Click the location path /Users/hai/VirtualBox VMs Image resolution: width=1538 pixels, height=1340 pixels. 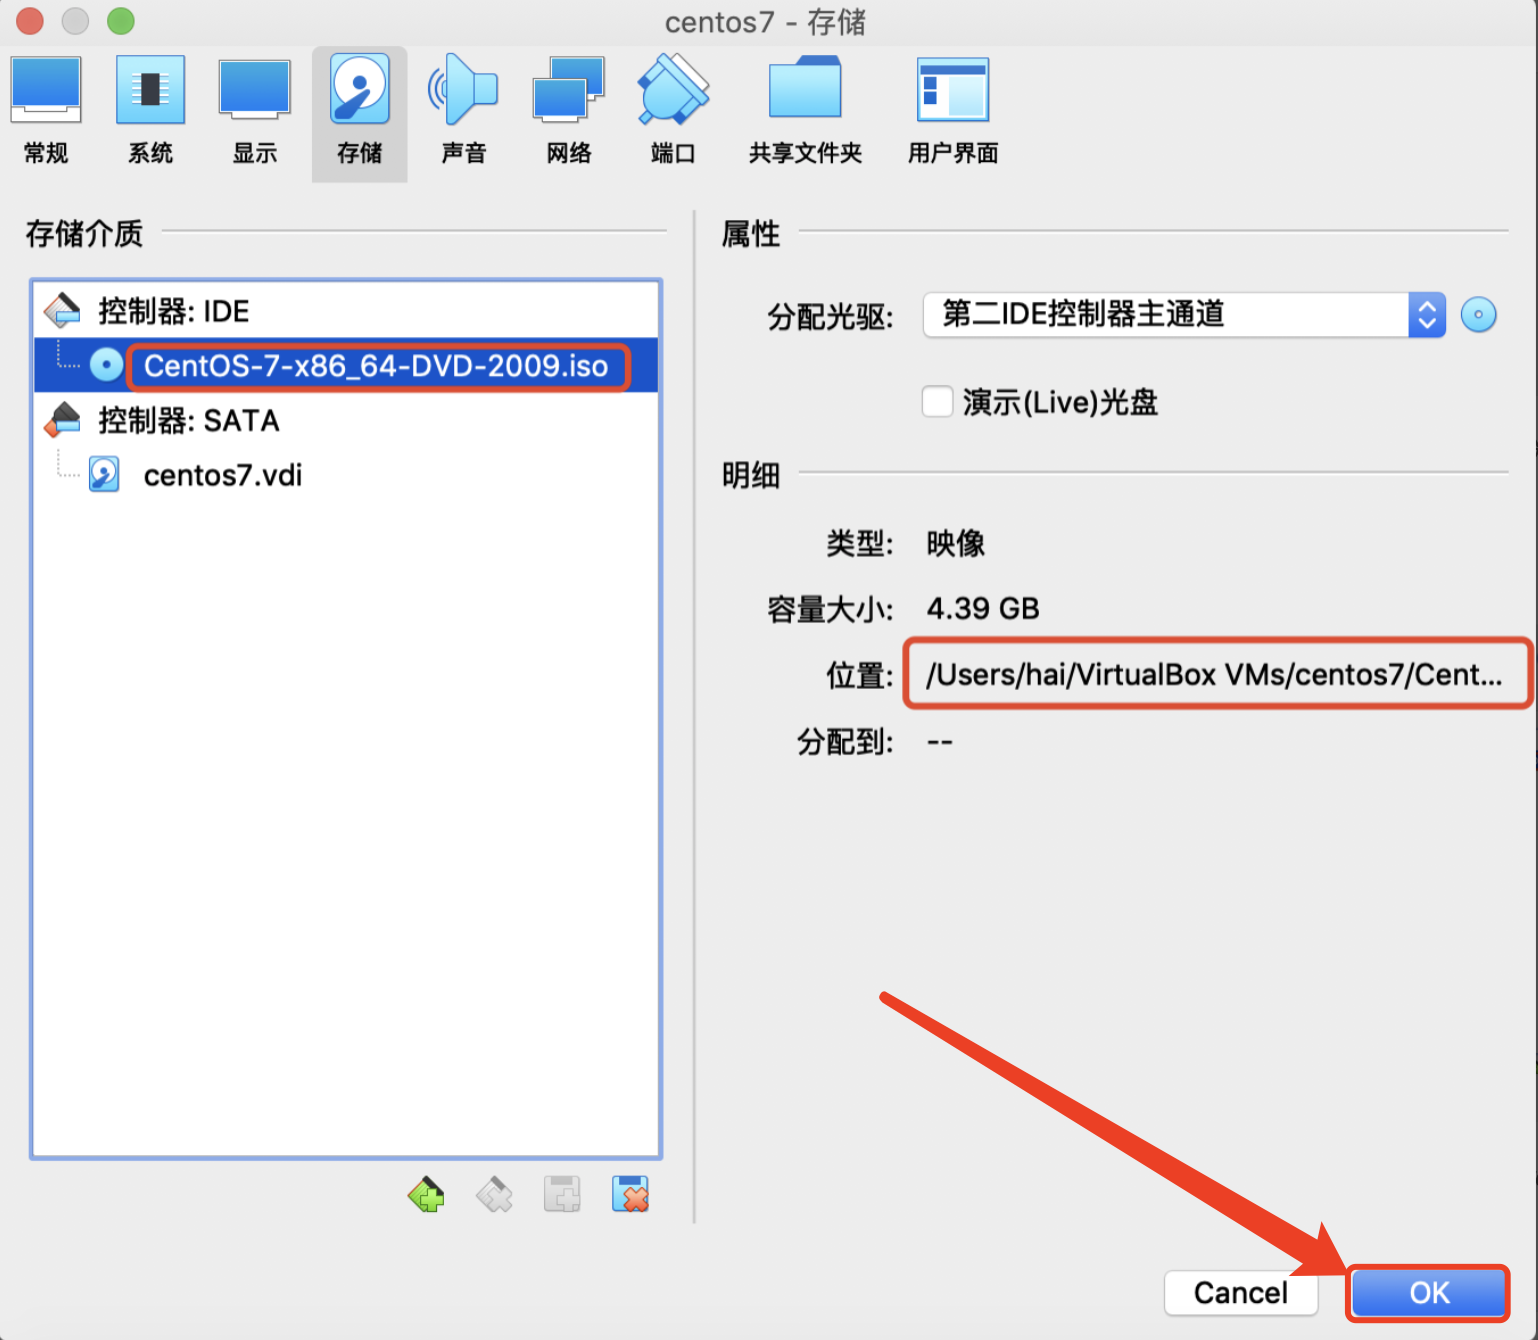pos(1214,675)
